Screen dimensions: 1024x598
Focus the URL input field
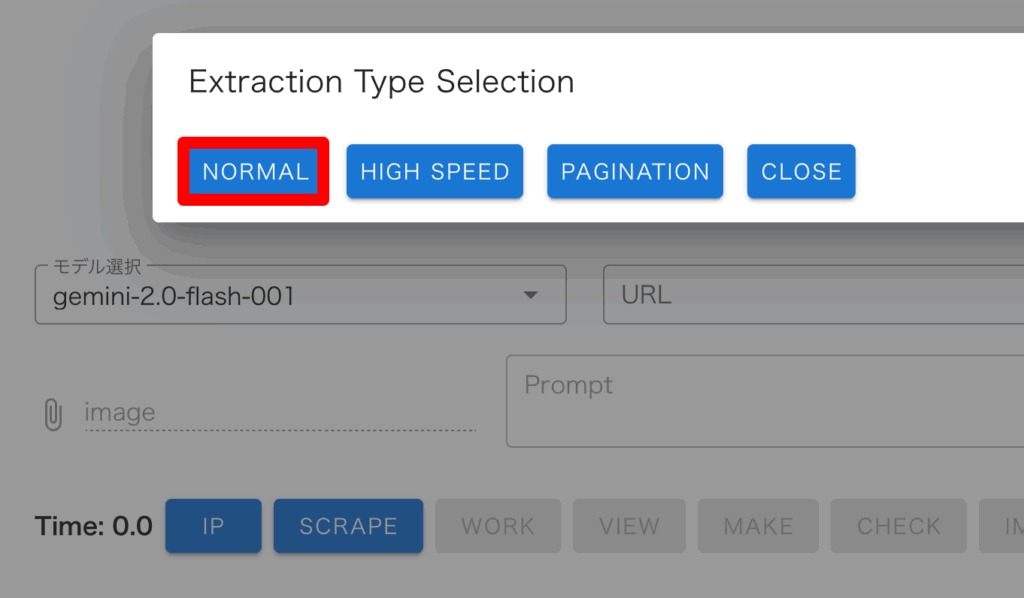click(812, 296)
